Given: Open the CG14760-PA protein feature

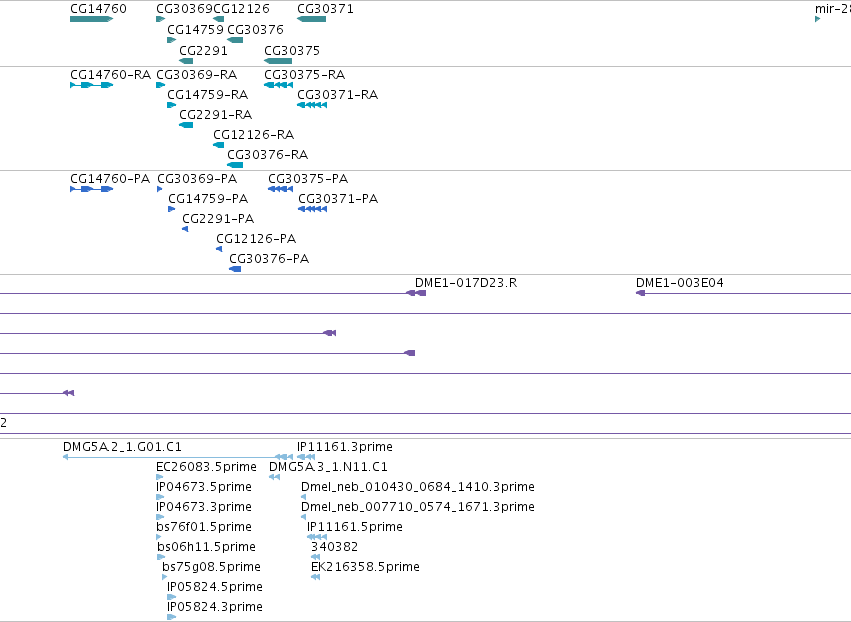Looking at the screenshot, I should pos(91,189).
